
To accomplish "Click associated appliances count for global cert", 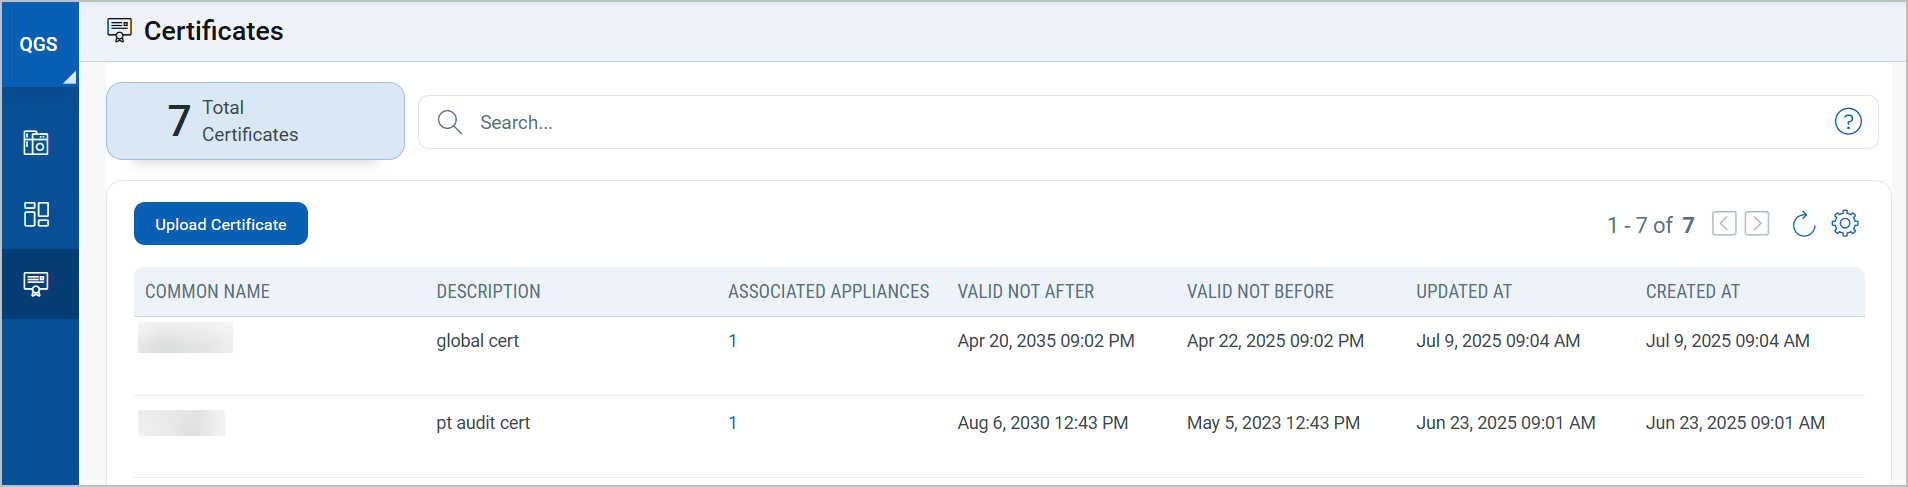I will click(732, 341).
